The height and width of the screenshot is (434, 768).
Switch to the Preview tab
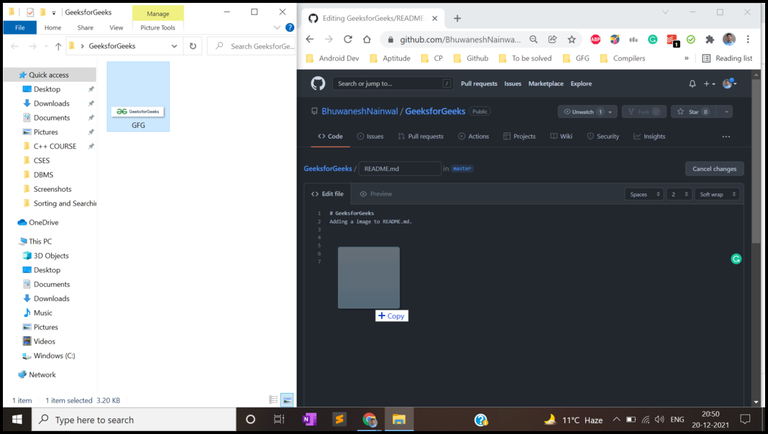point(376,194)
